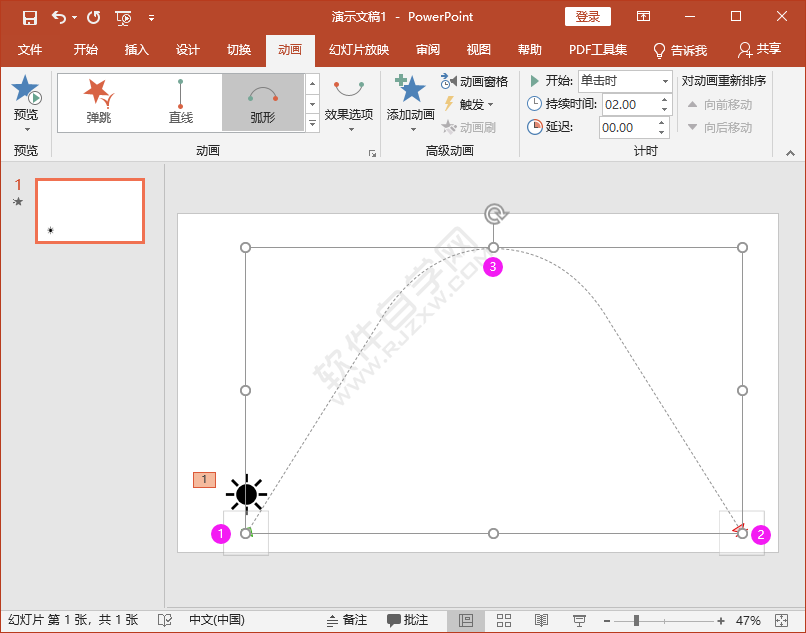Select the Line (直线) motion path
Viewport: 806px width, 633px height.
[181, 102]
